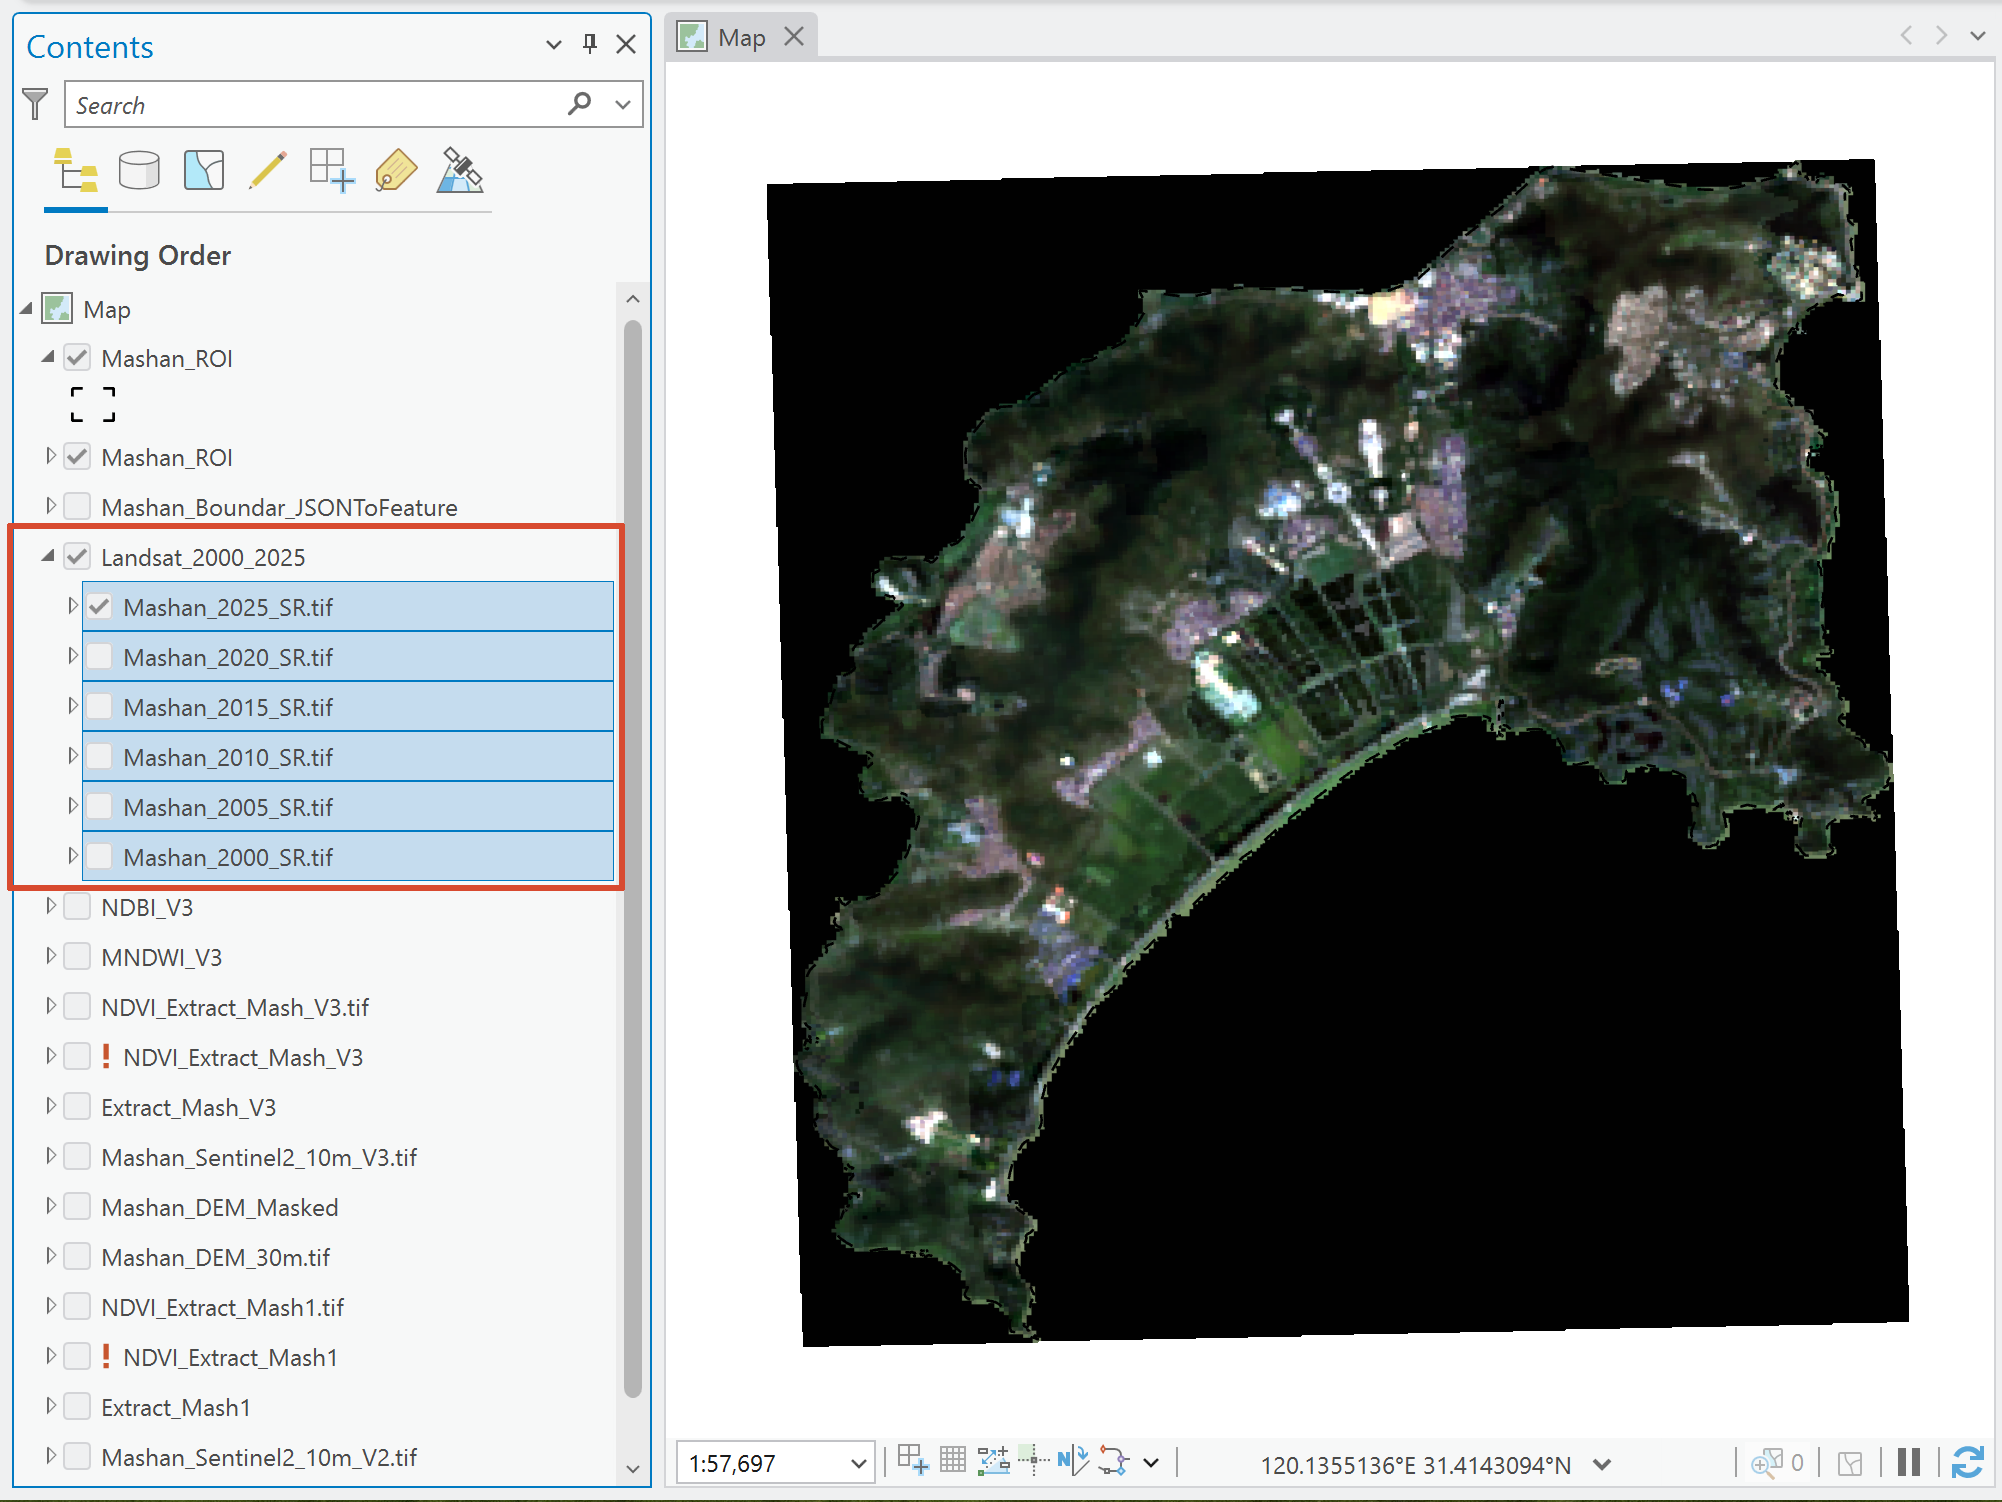Uncheck Landsat_2000_2025 group layer
This screenshot has height=1502, width=2002.
[x=77, y=557]
